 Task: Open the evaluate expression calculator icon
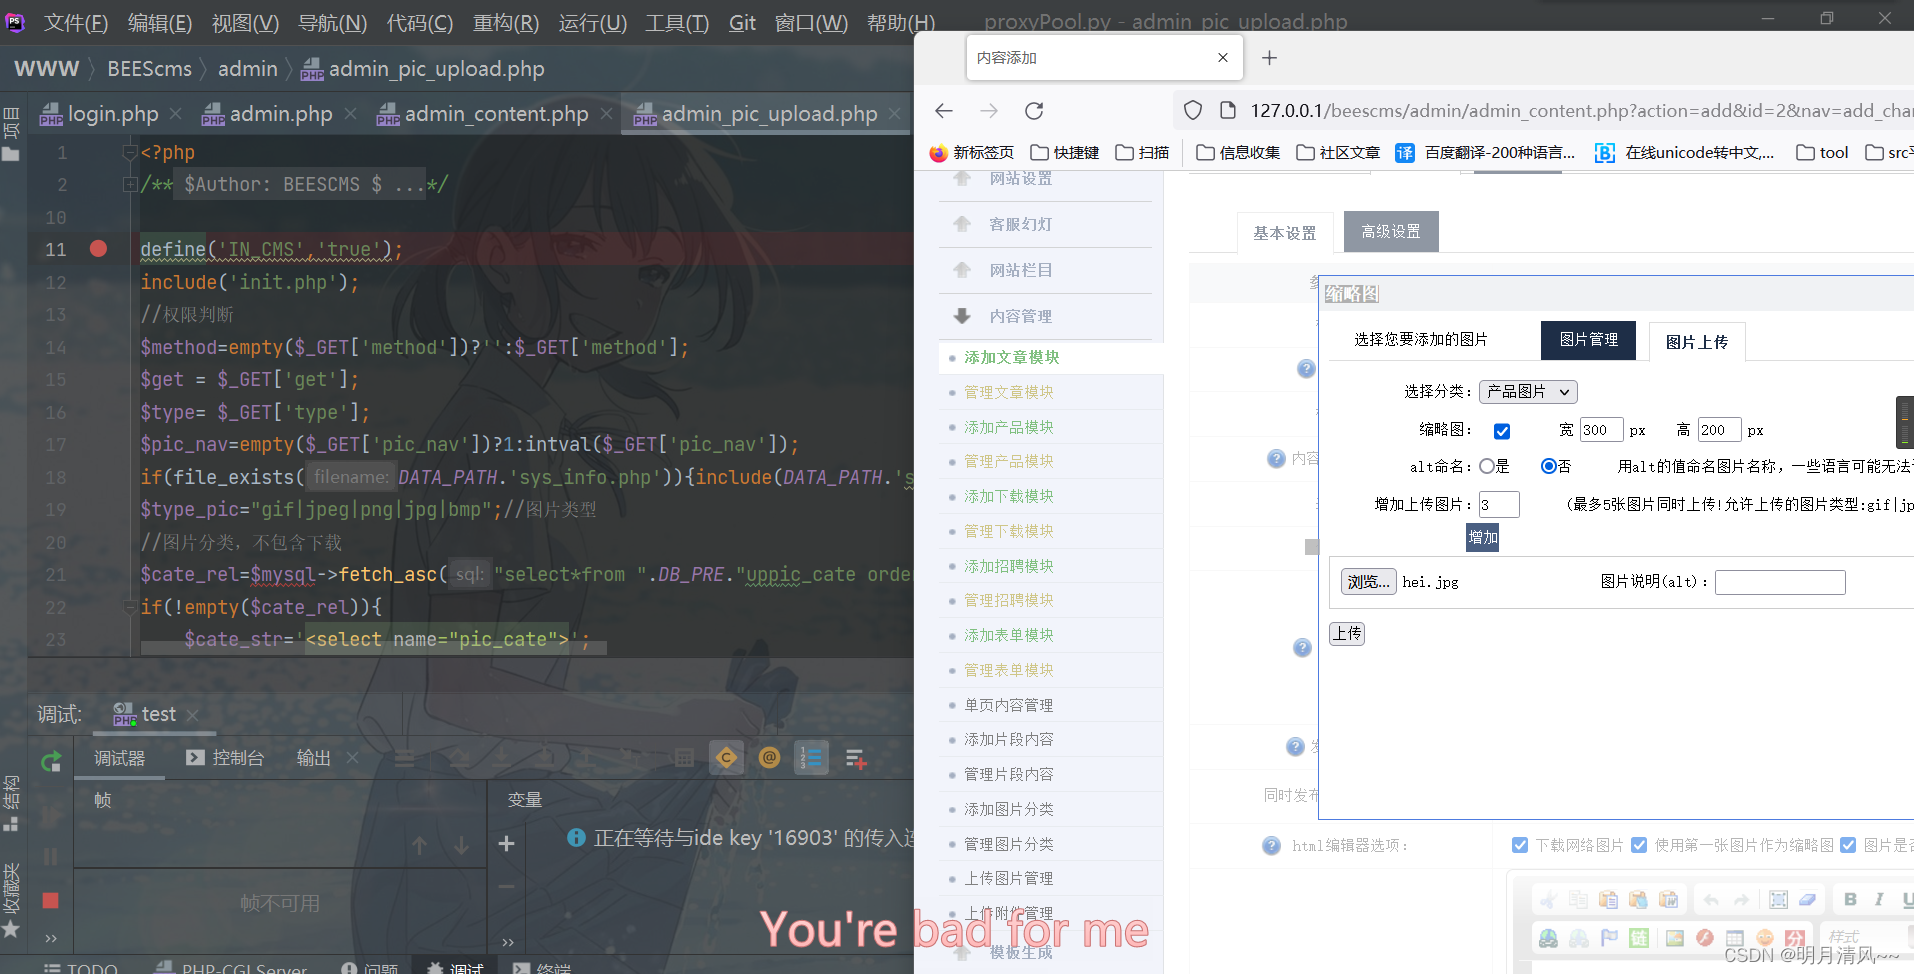coord(684,758)
